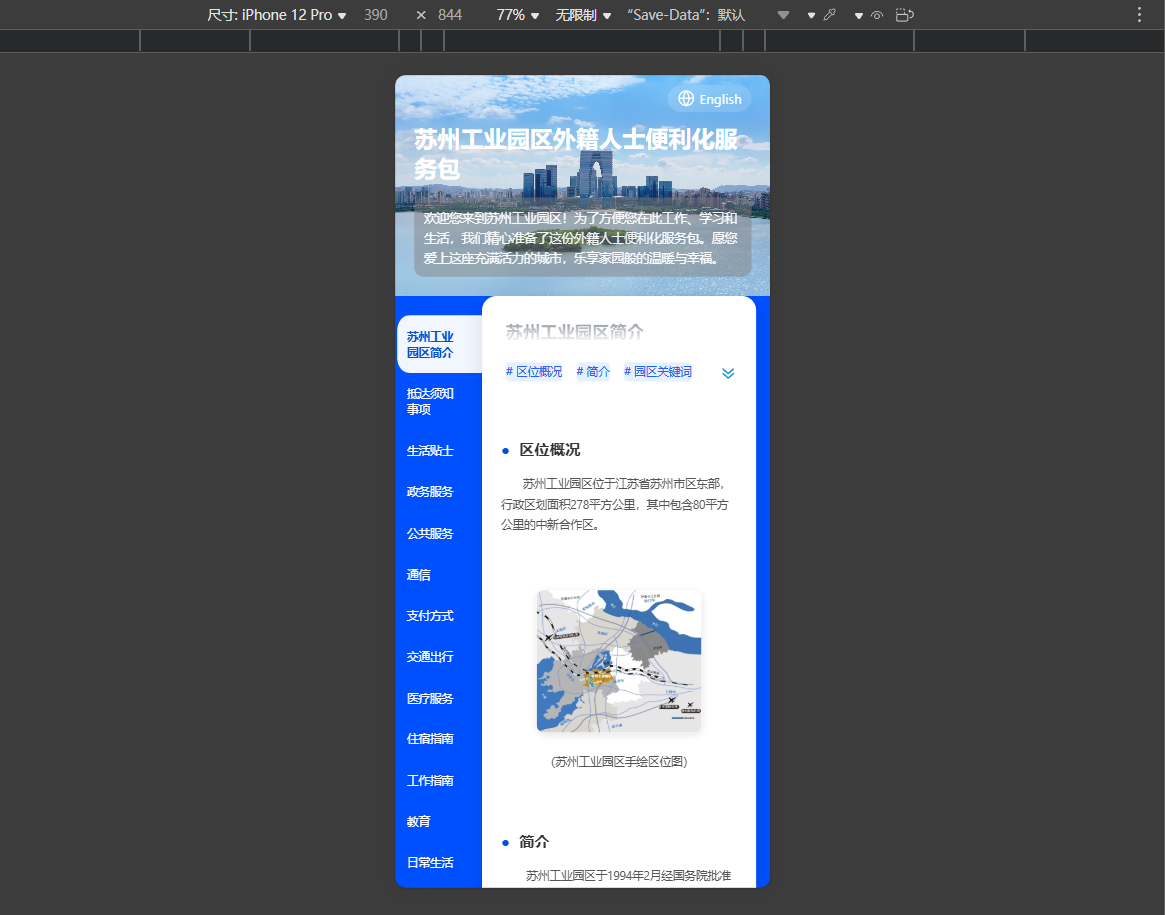Image resolution: width=1165 pixels, height=915 pixels.
Task: Open the 无限制 throttling dropdown
Action: point(583,15)
